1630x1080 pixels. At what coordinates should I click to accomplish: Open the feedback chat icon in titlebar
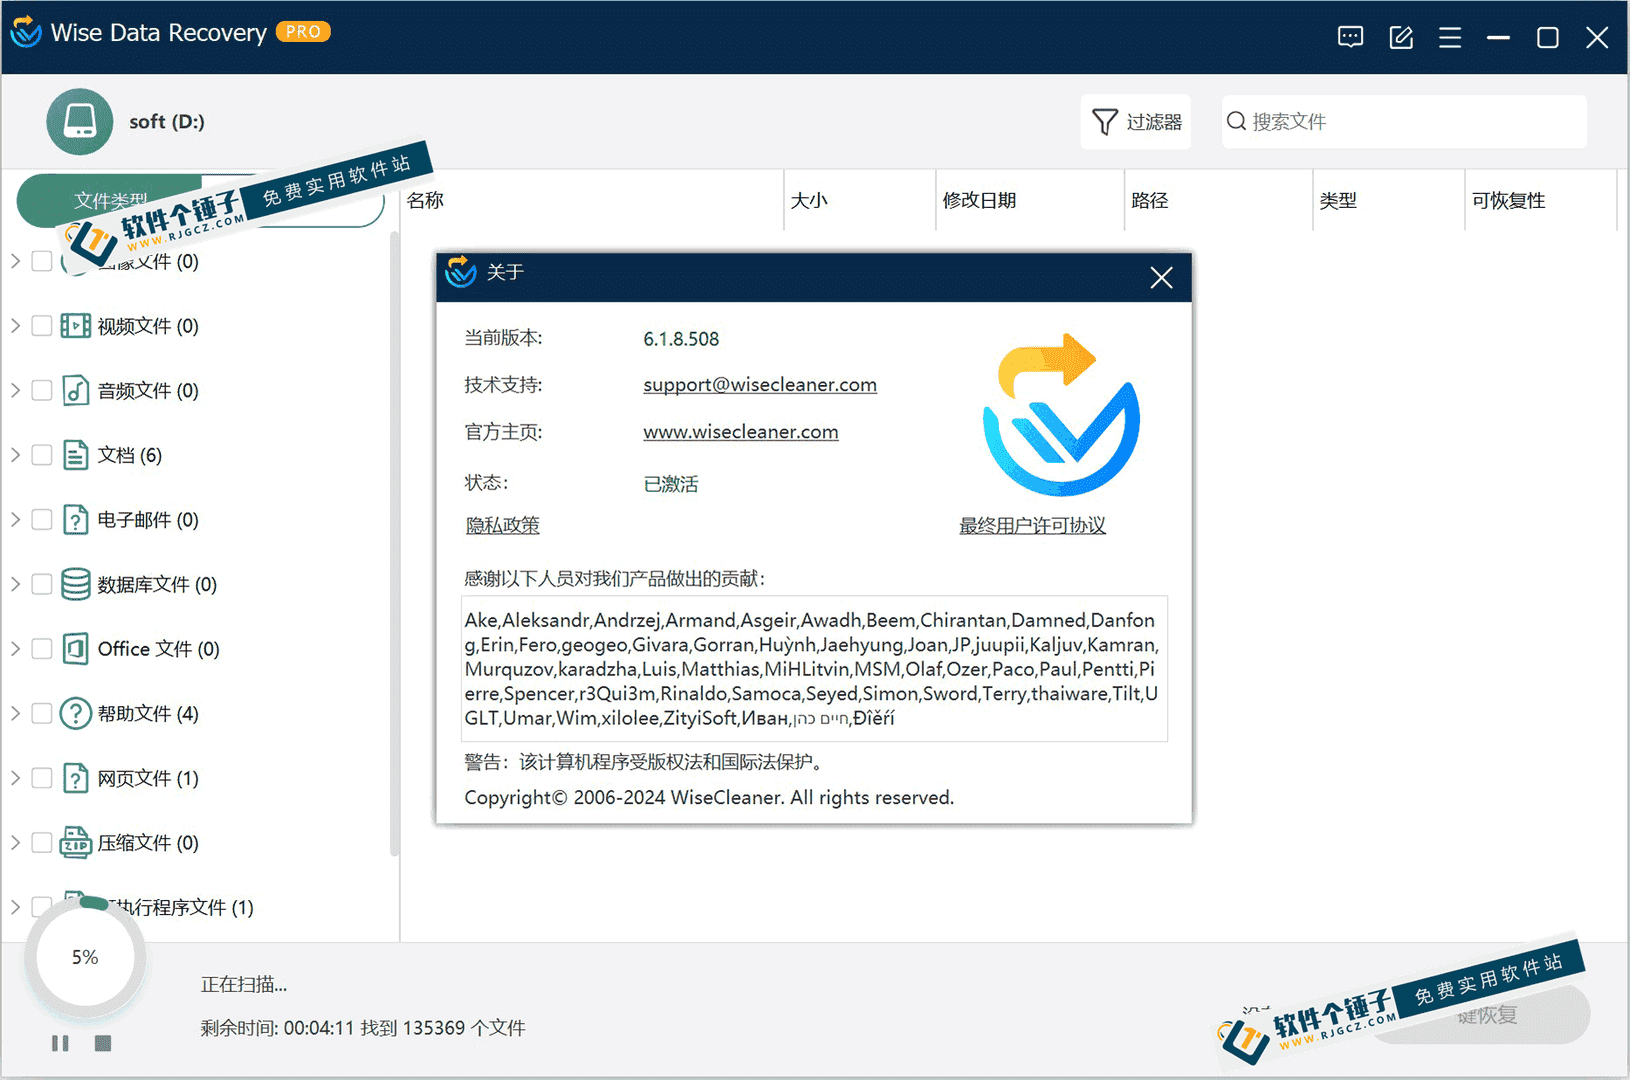1350,36
